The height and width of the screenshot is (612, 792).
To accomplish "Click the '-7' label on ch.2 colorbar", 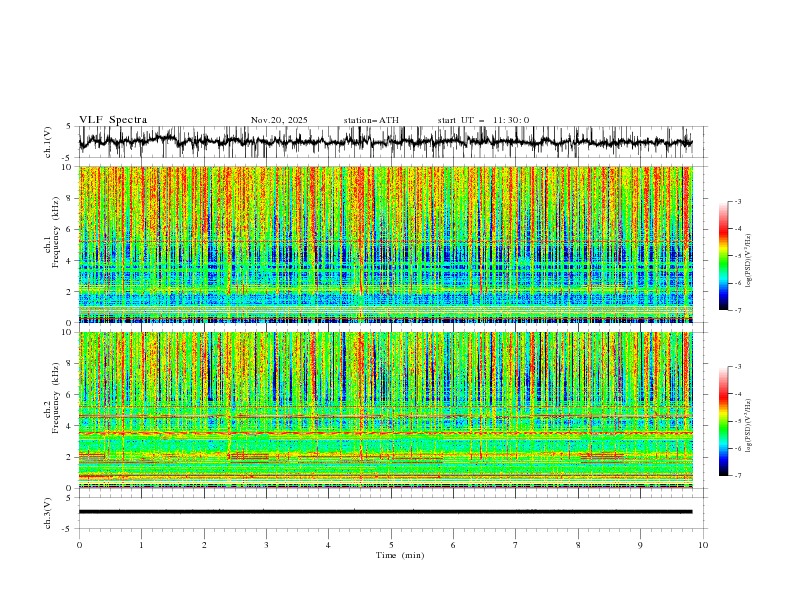I will [737, 476].
